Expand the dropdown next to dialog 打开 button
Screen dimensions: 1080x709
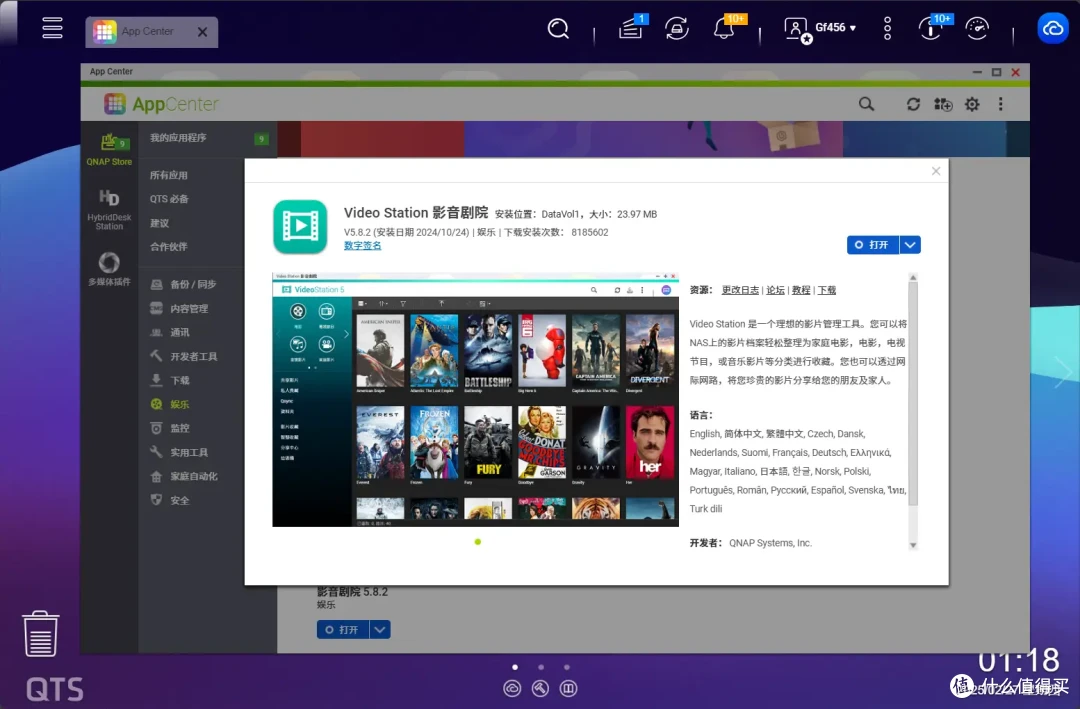[x=911, y=245]
